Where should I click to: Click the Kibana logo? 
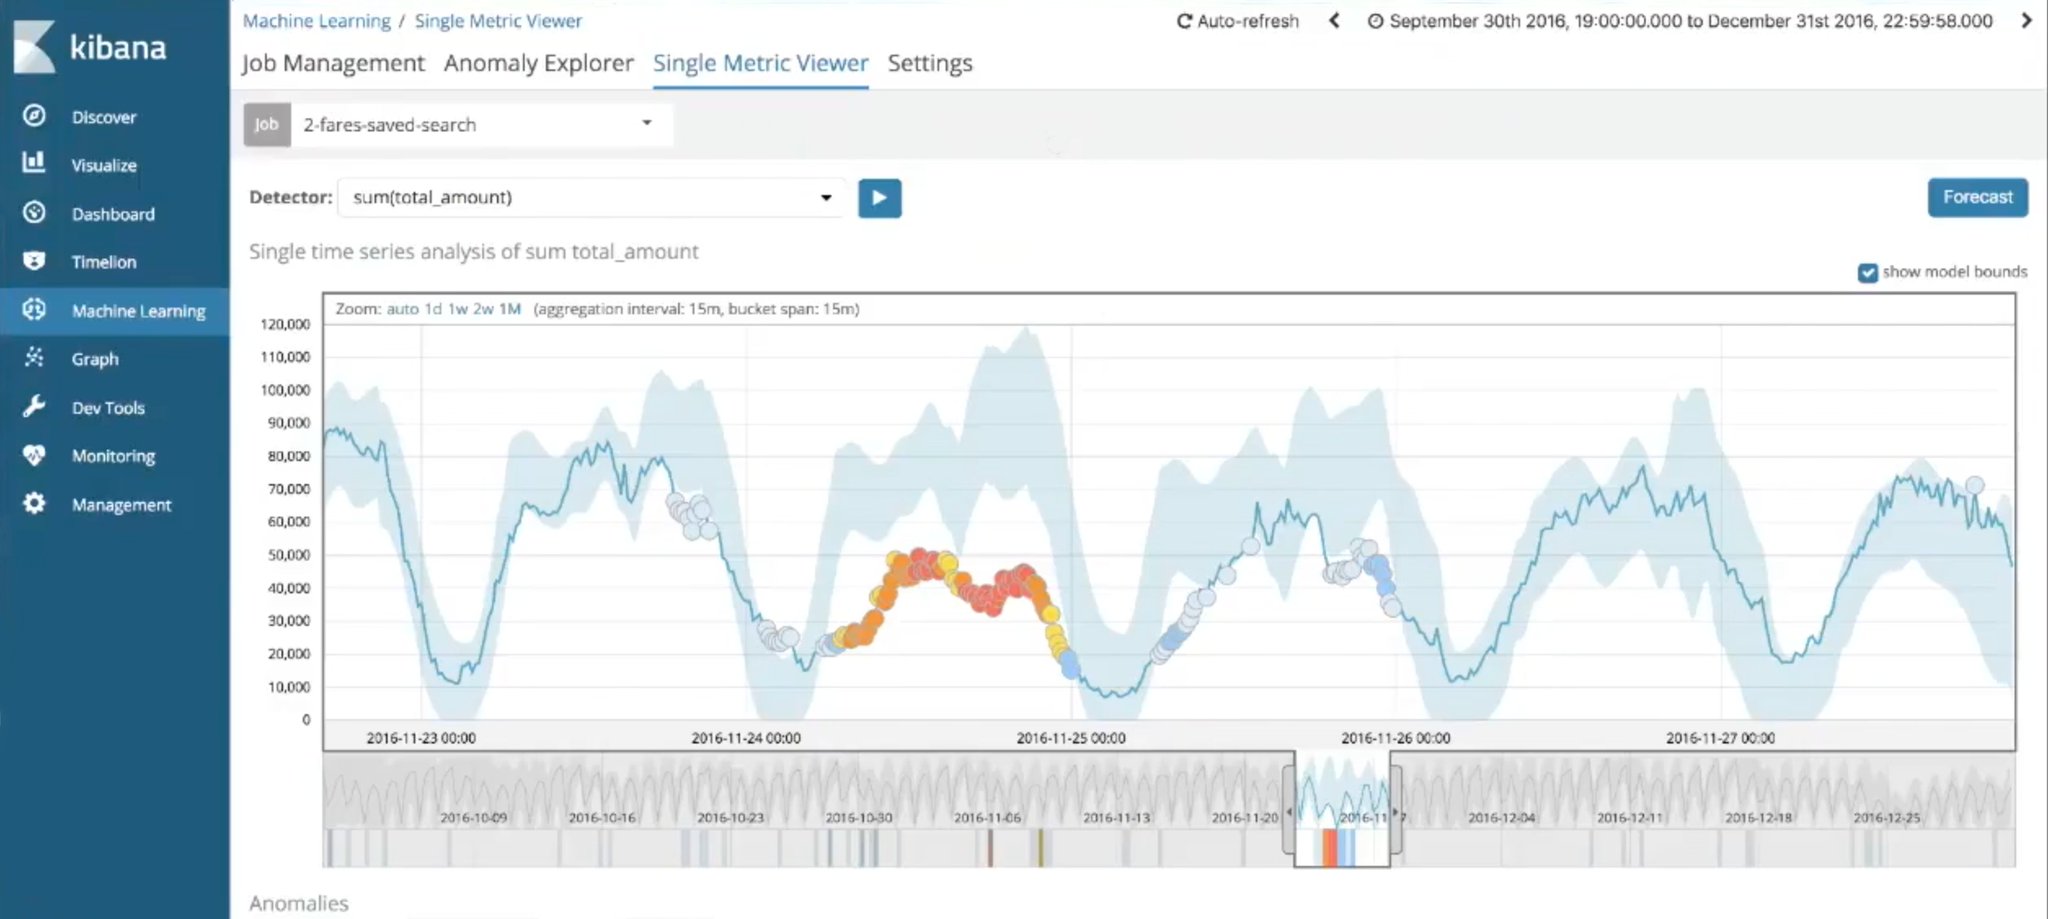(88, 47)
